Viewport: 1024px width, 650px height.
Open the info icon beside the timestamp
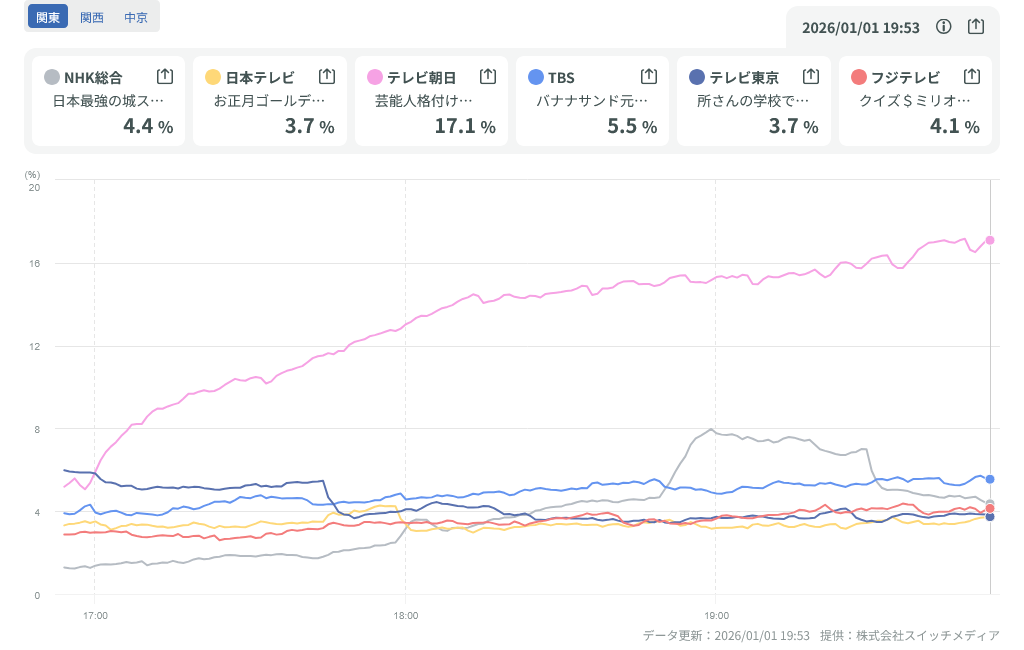click(943, 27)
